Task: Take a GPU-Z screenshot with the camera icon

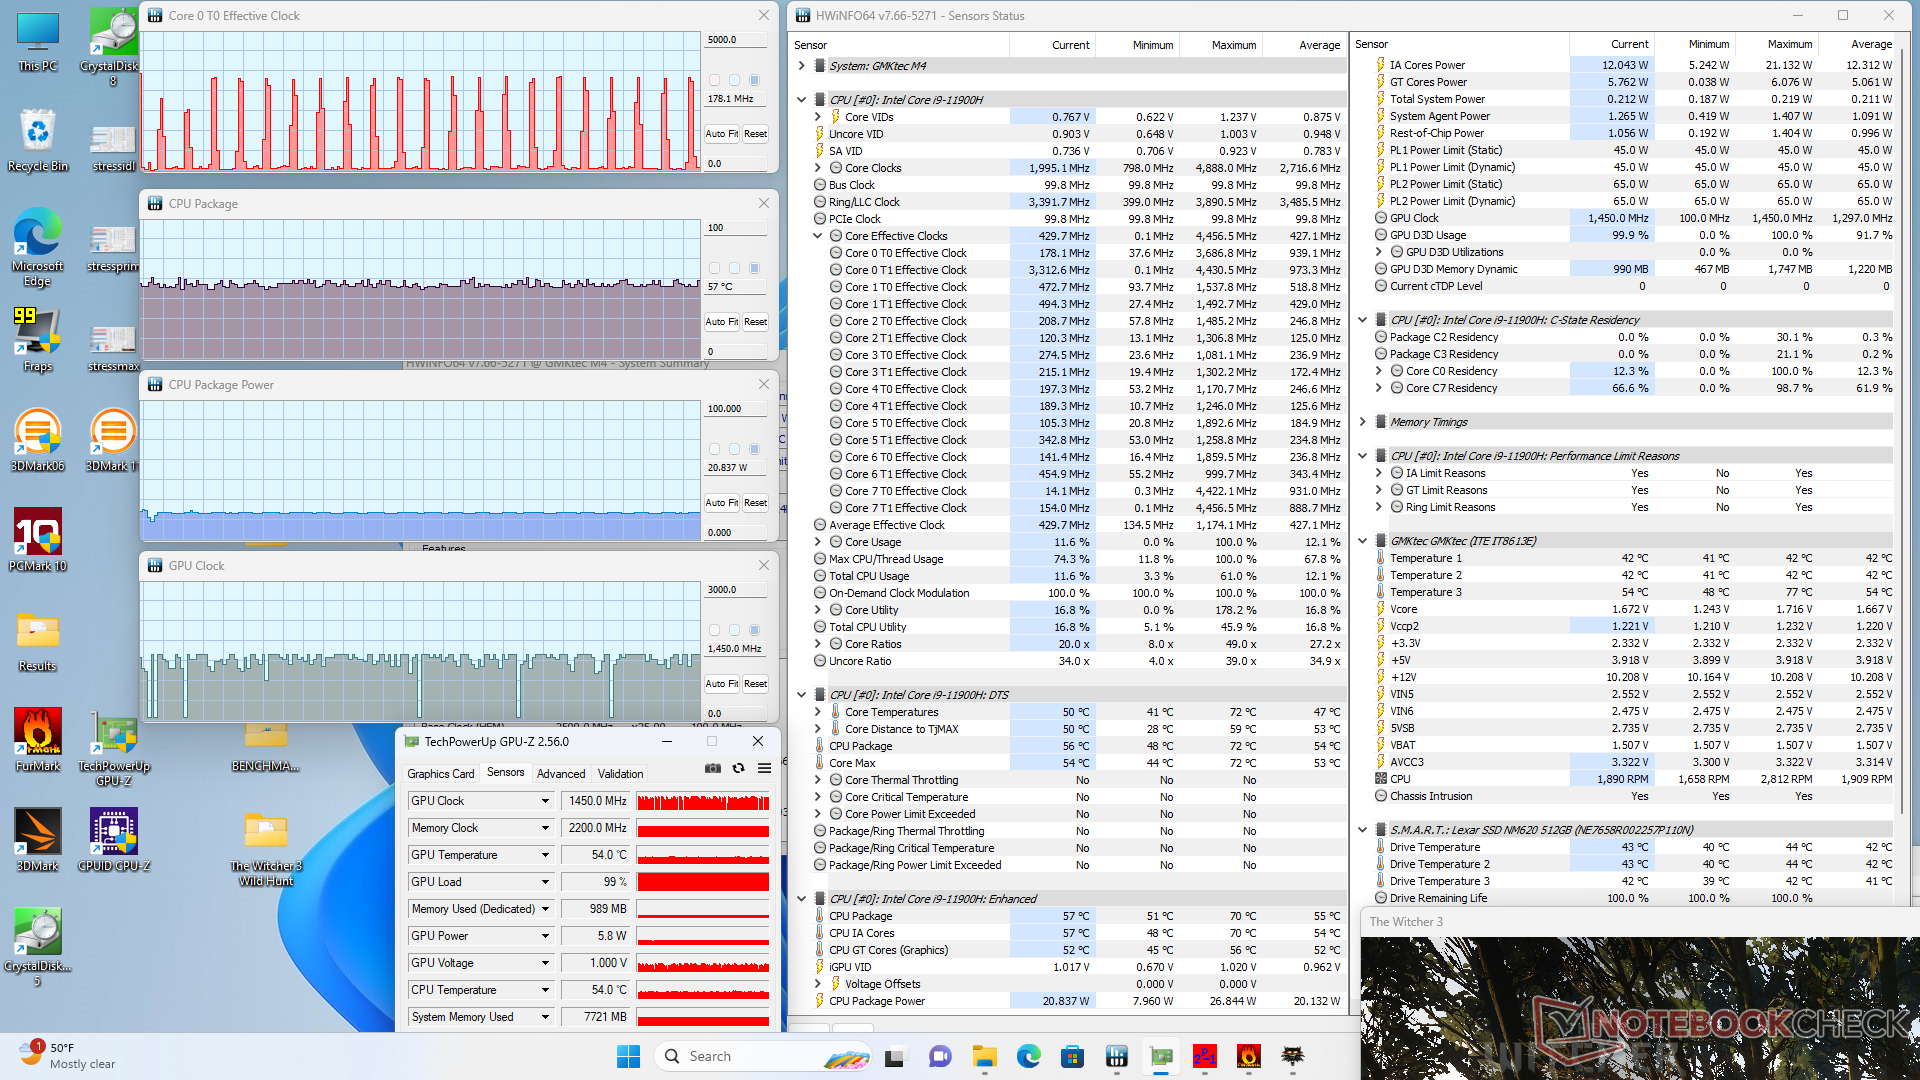Action: (712, 768)
